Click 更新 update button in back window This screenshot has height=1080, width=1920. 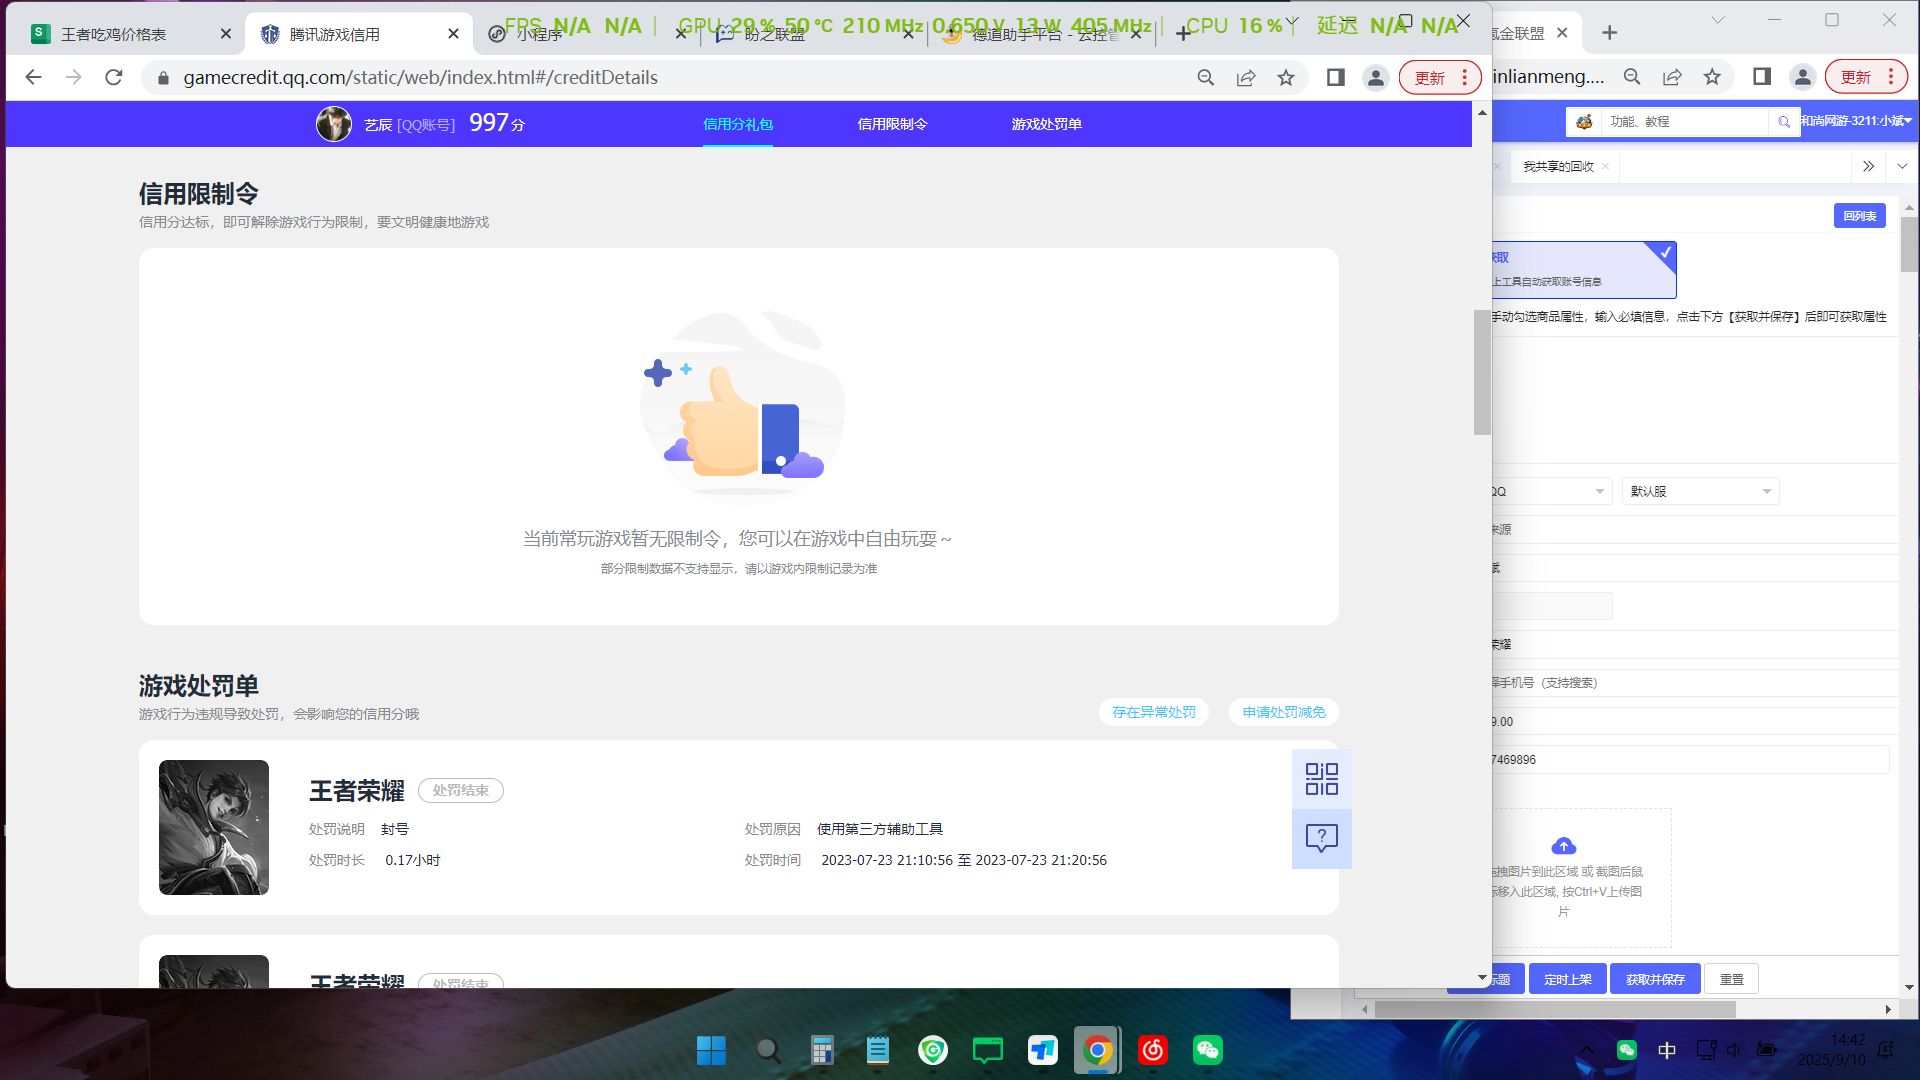[1866, 77]
